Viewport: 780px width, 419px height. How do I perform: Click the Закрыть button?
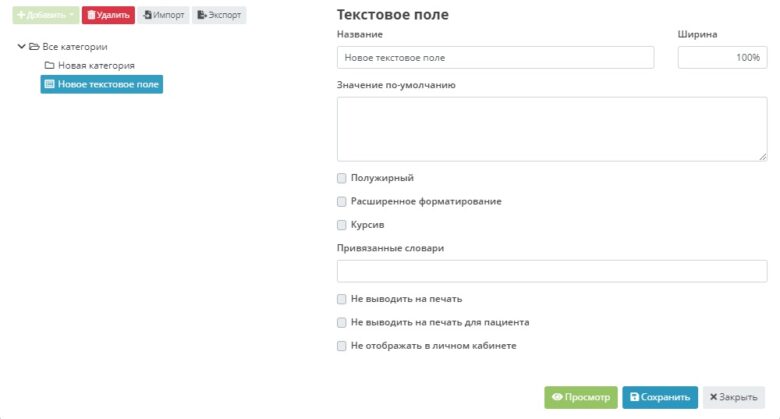[734, 398]
